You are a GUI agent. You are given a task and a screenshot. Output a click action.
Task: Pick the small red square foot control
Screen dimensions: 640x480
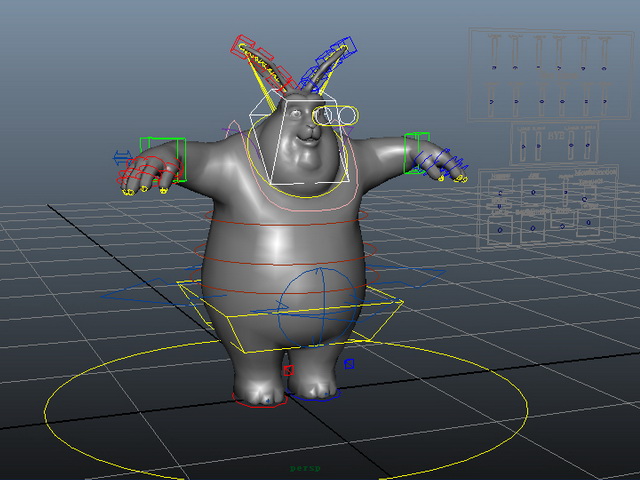tap(289, 370)
